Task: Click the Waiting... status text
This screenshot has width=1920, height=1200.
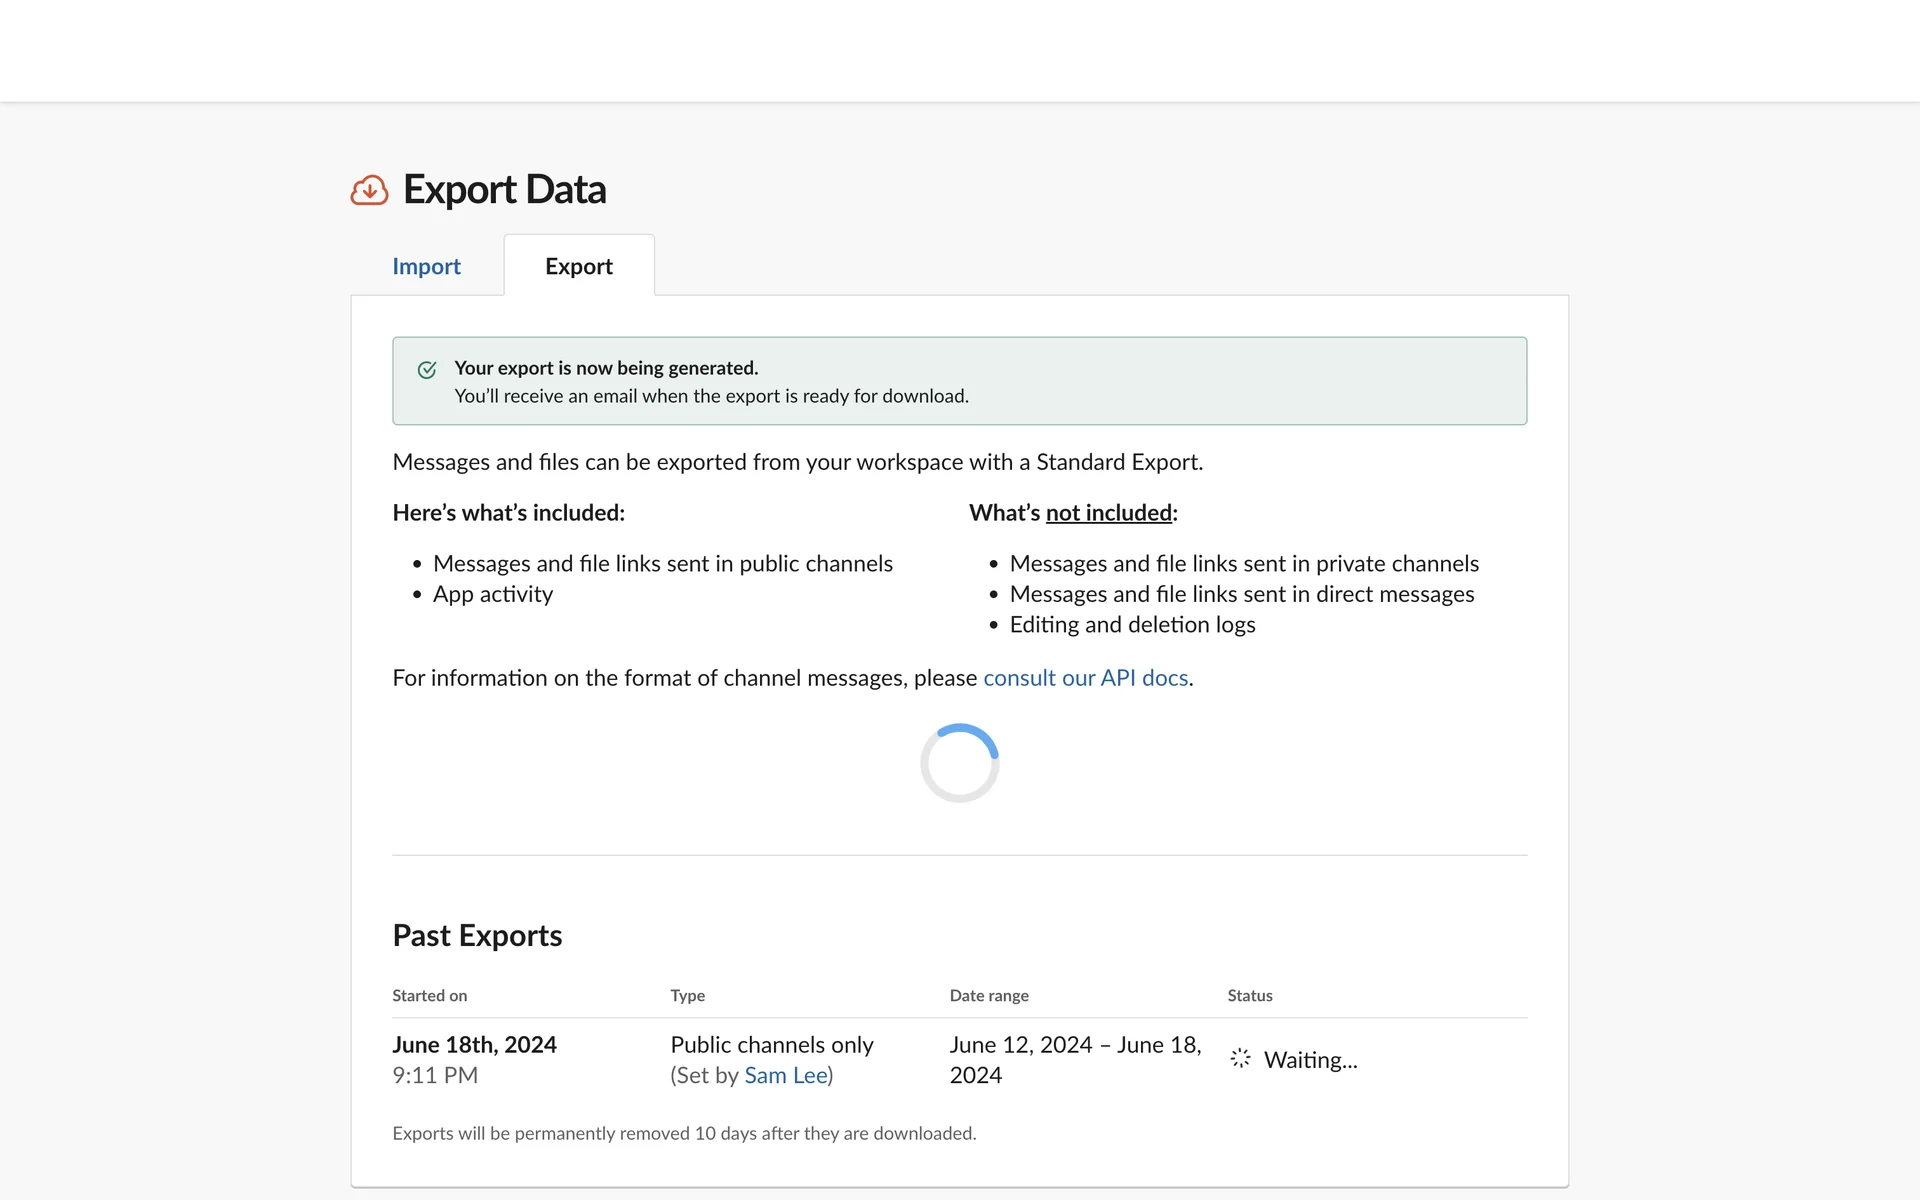Action: [1310, 1060]
